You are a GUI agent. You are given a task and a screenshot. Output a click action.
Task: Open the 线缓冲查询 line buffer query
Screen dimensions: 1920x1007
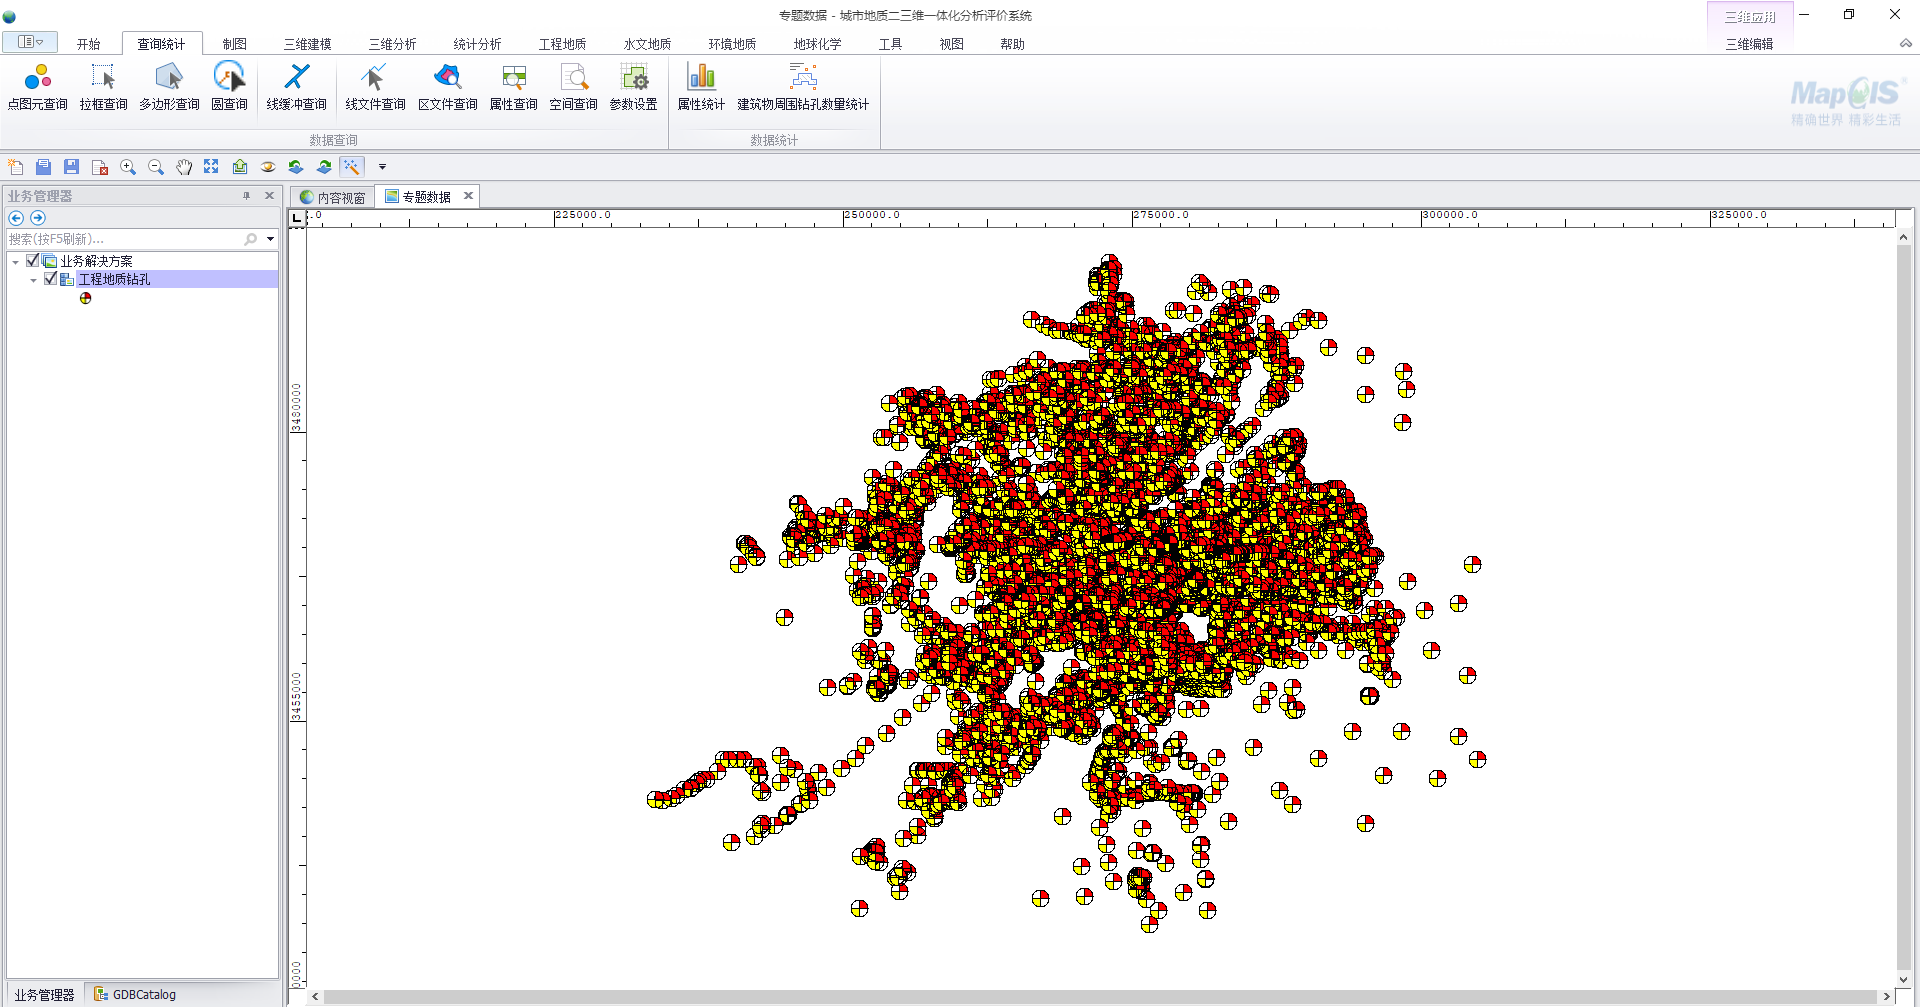pos(297,87)
